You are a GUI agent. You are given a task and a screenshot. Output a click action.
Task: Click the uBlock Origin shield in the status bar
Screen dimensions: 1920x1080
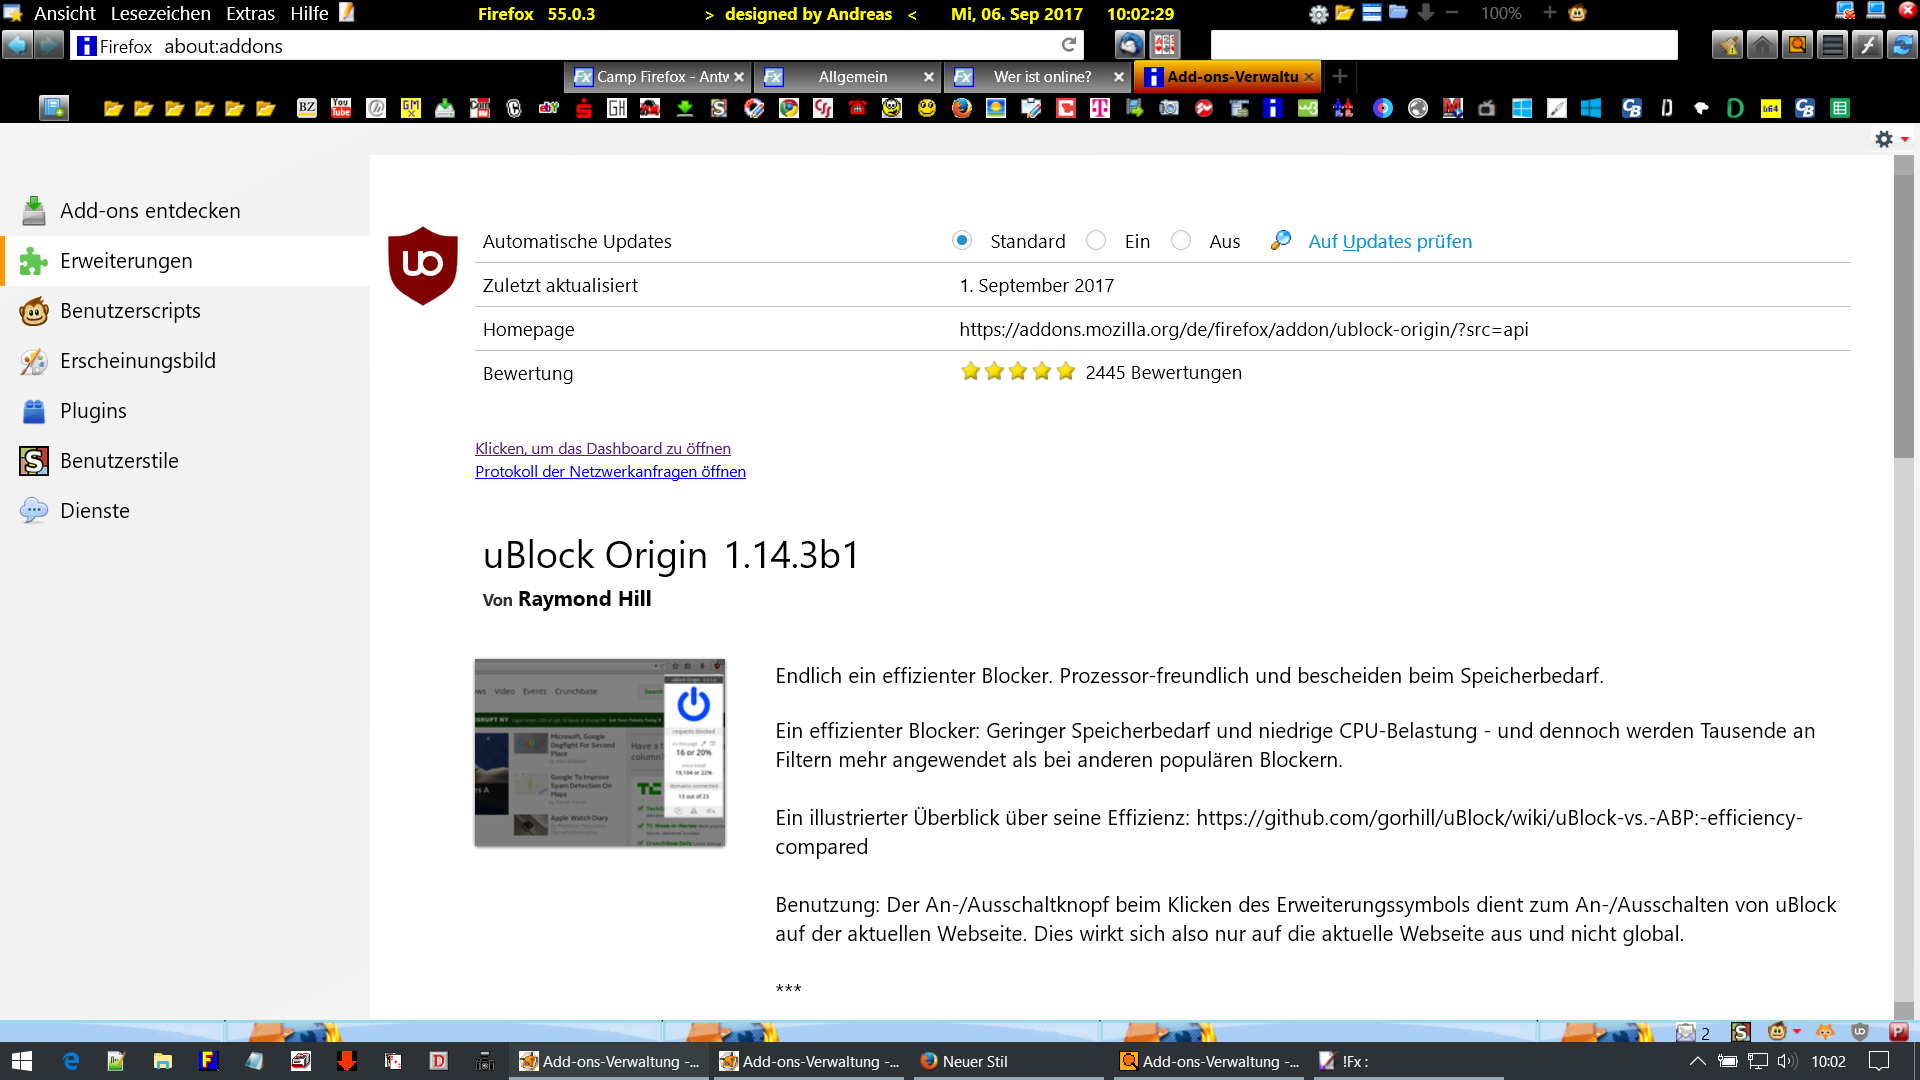[x=1860, y=1032]
